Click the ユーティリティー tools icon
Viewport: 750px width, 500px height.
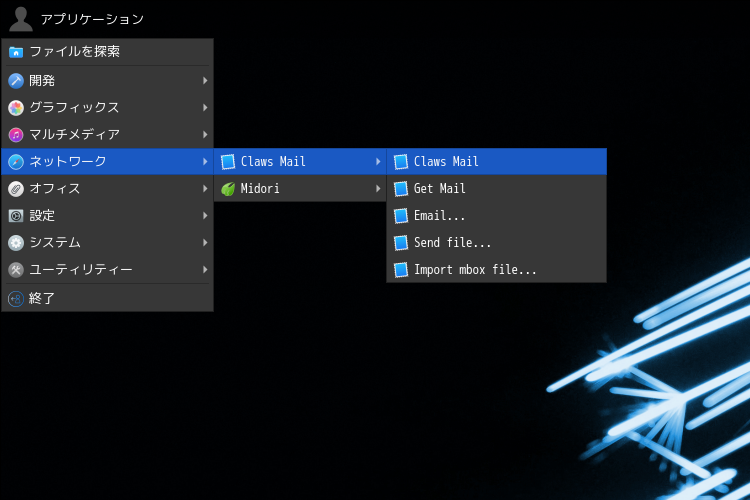pos(16,270)
